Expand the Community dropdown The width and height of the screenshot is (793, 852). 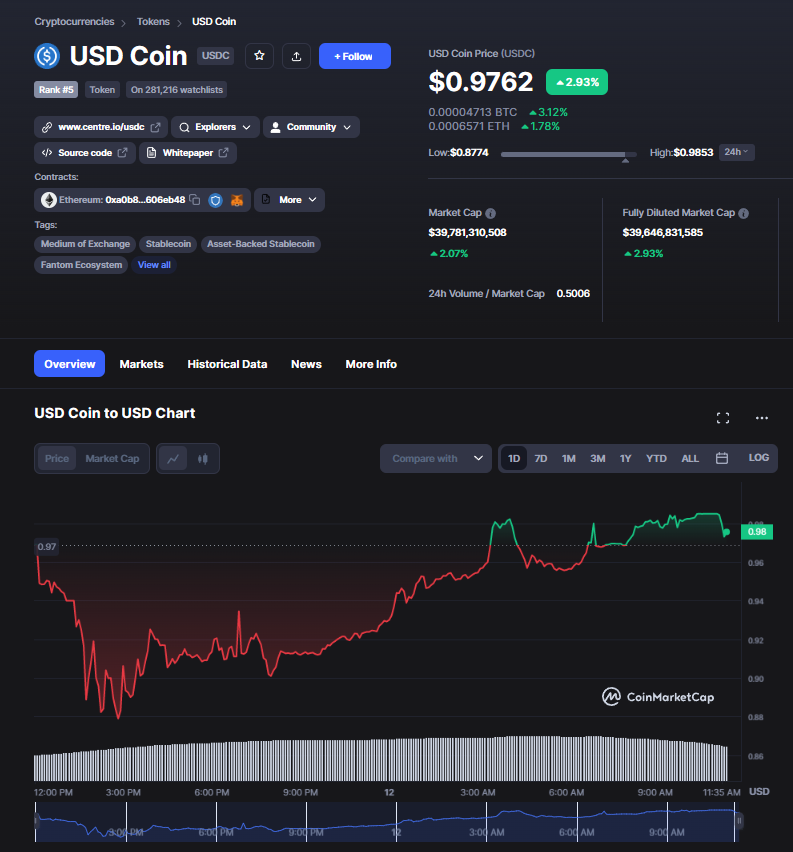(311, 127)
